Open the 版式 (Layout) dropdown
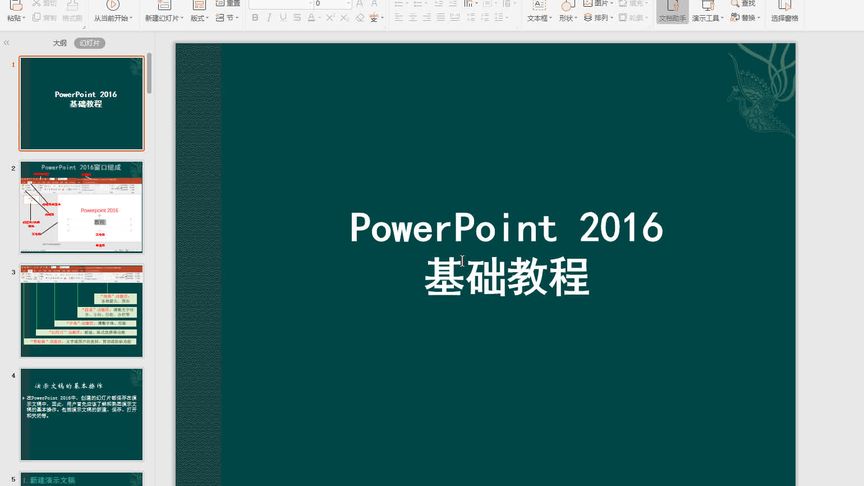 coord(199,11)
